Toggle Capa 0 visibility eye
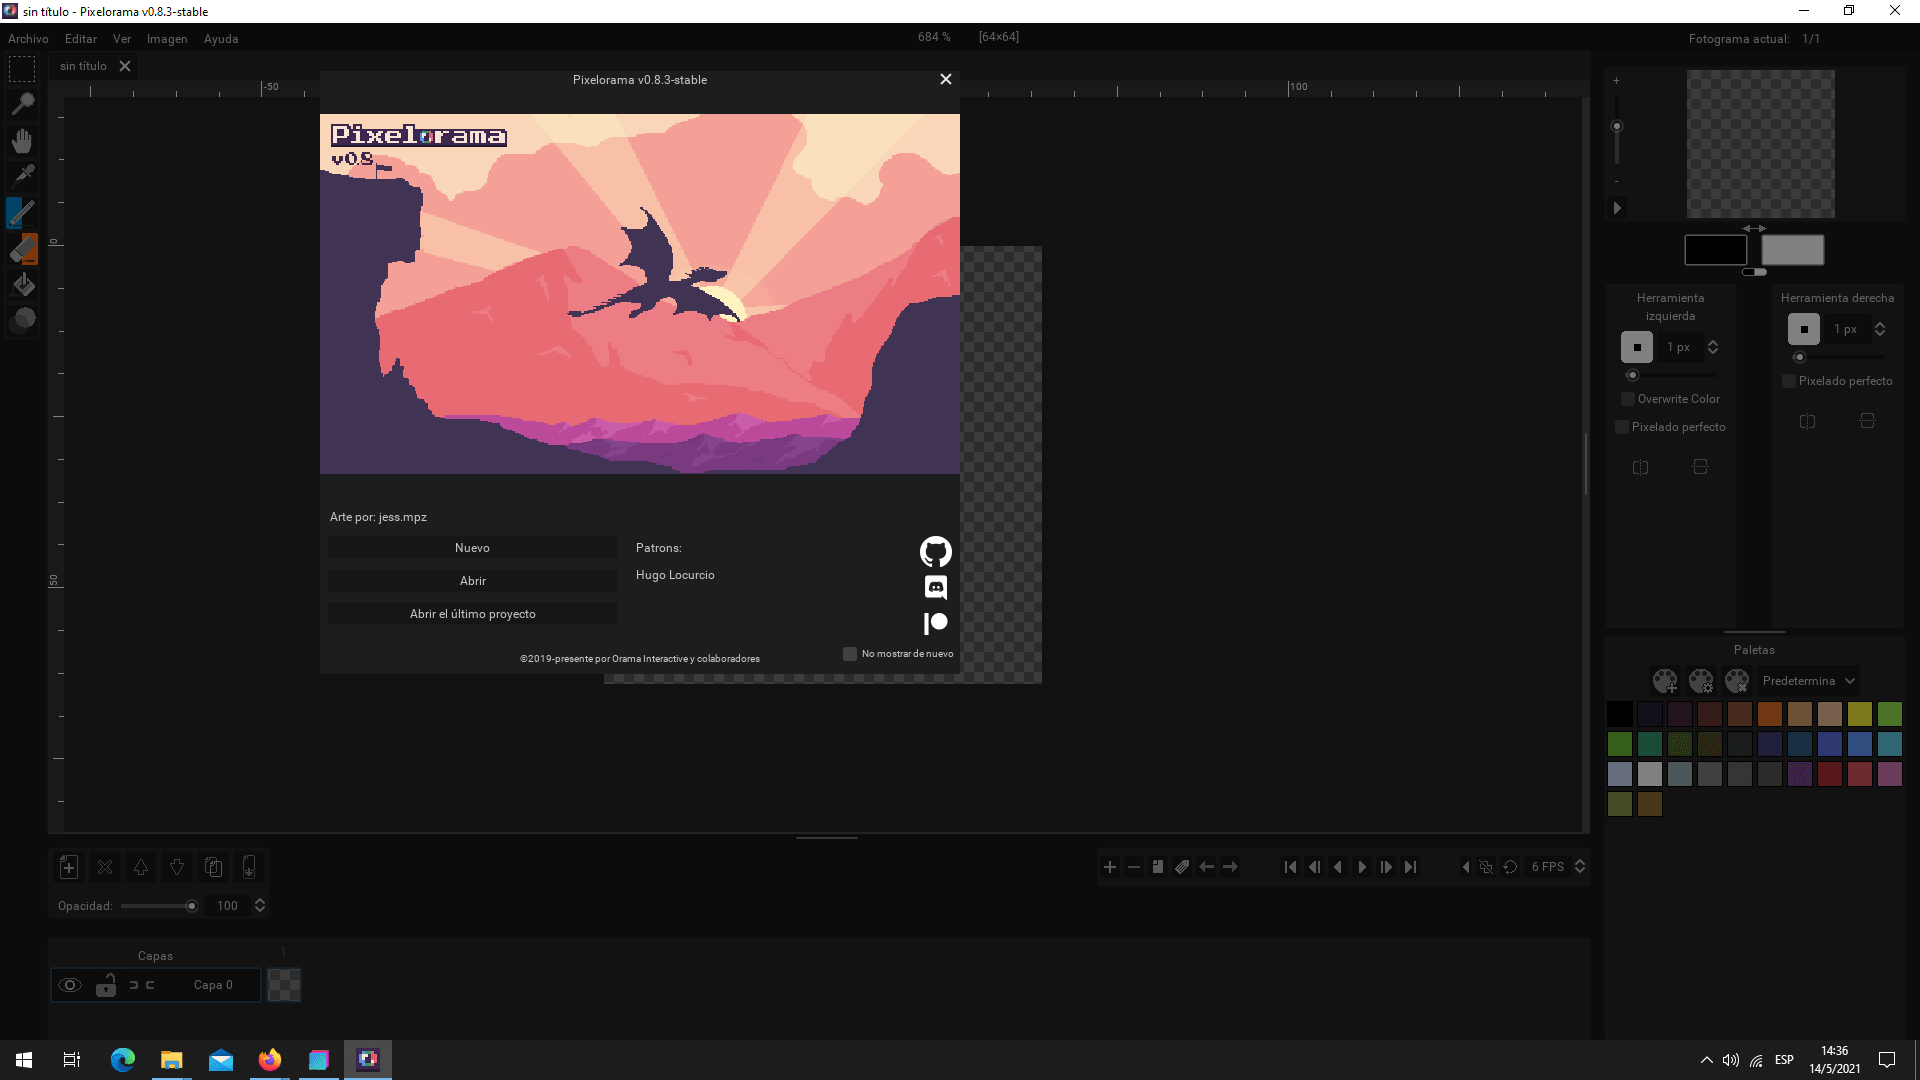The width and height of the screenshot is (1920, 1080). pos(69,985)
